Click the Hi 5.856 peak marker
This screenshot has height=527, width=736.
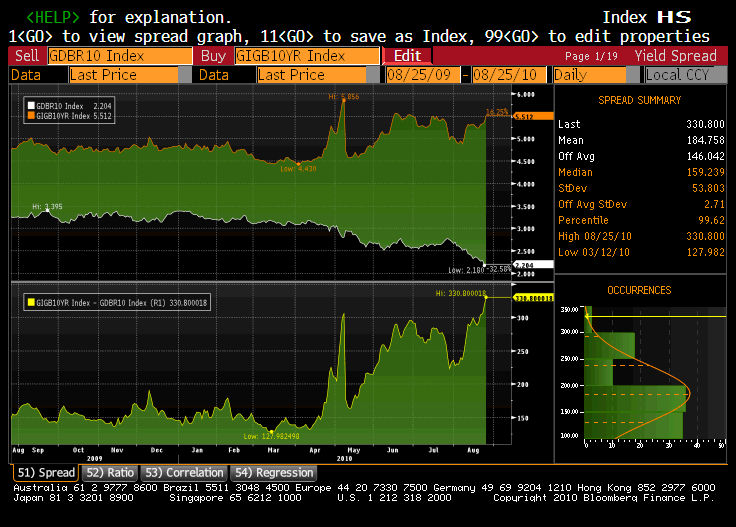[342, 100]
